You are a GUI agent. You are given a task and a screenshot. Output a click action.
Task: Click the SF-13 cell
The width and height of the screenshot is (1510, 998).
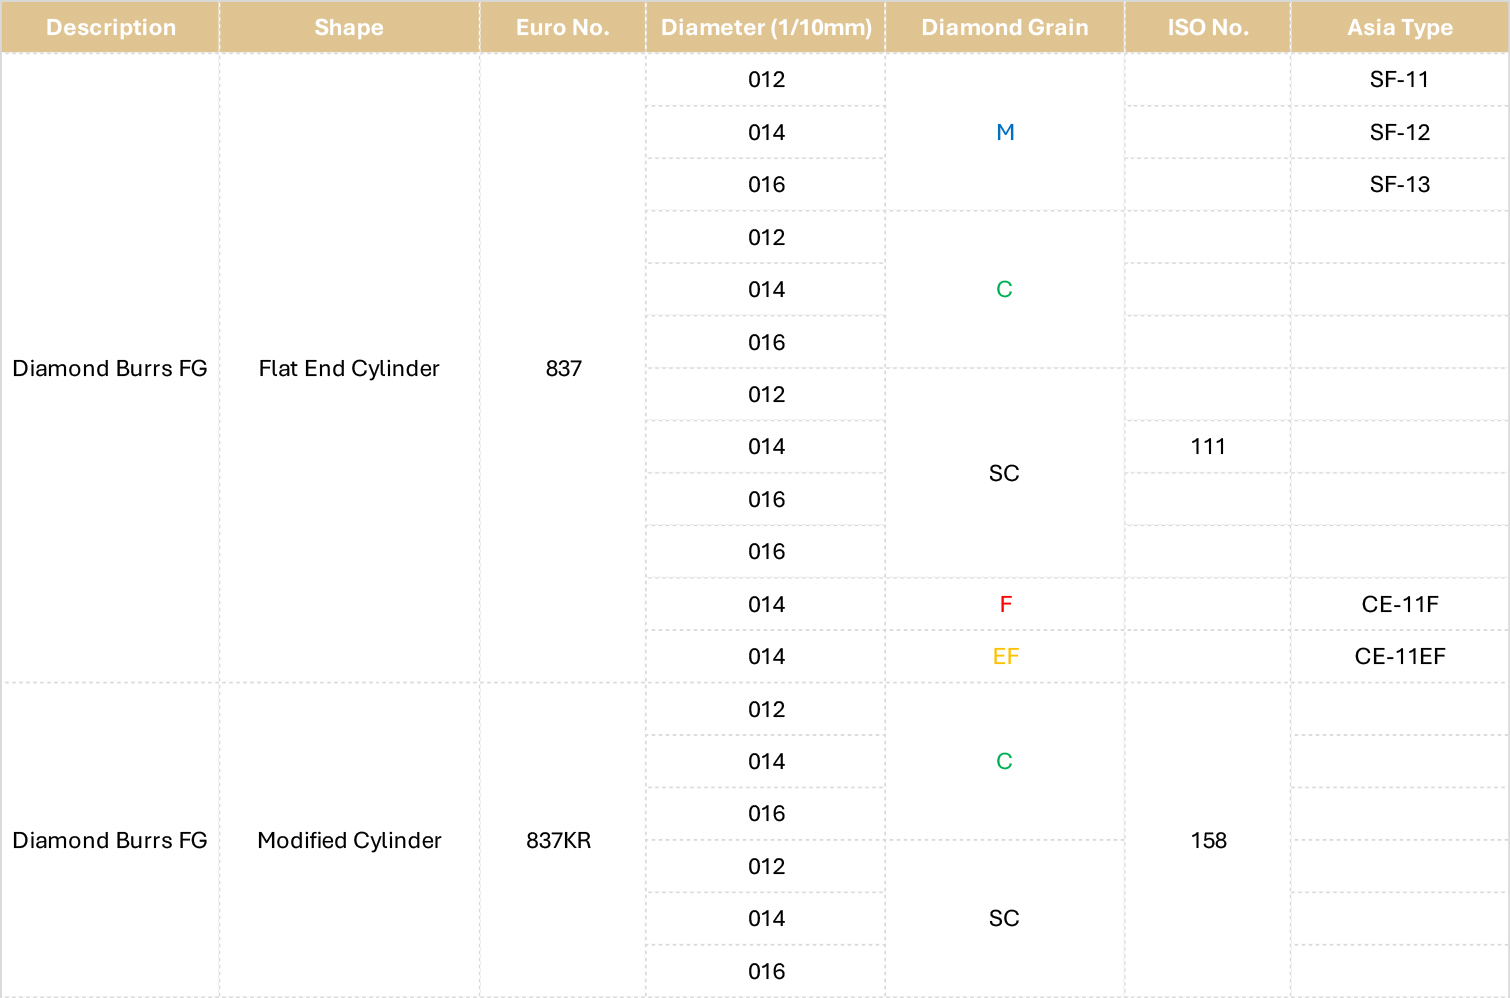click(x=1400, y=184)
